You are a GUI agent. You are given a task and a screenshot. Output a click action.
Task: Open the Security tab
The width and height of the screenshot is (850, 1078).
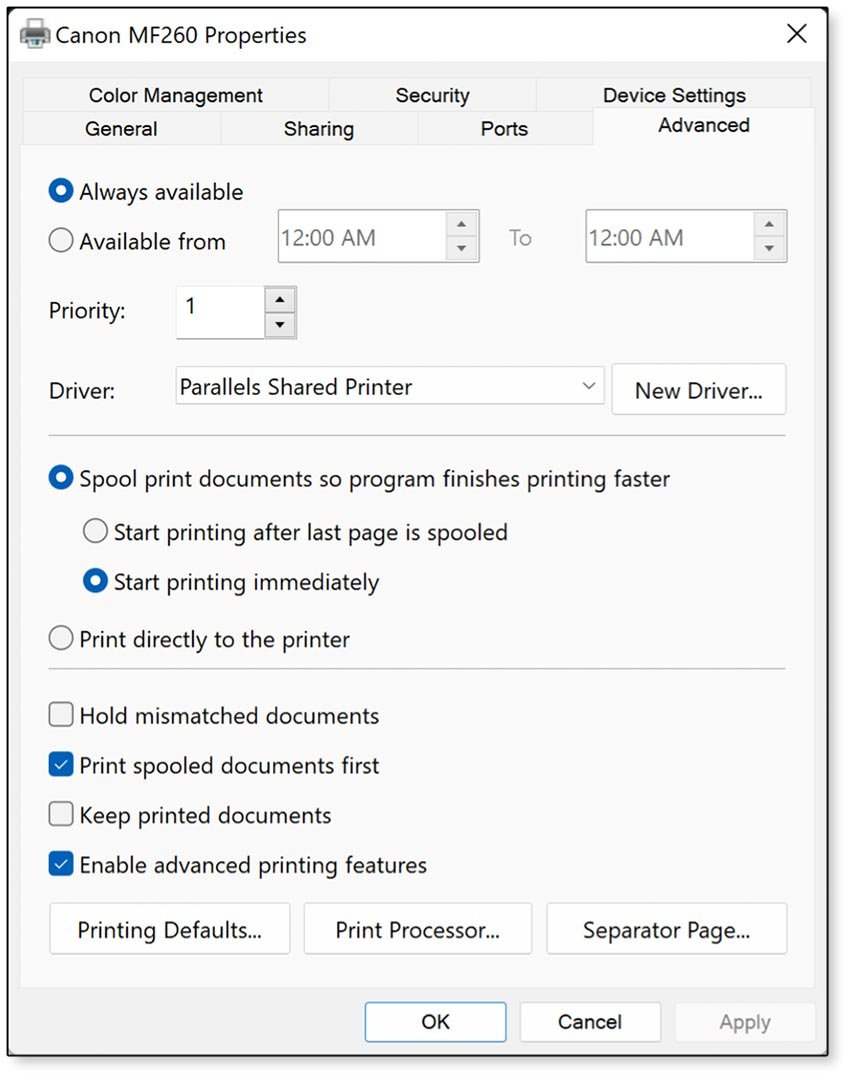click(x=433, y=95)
